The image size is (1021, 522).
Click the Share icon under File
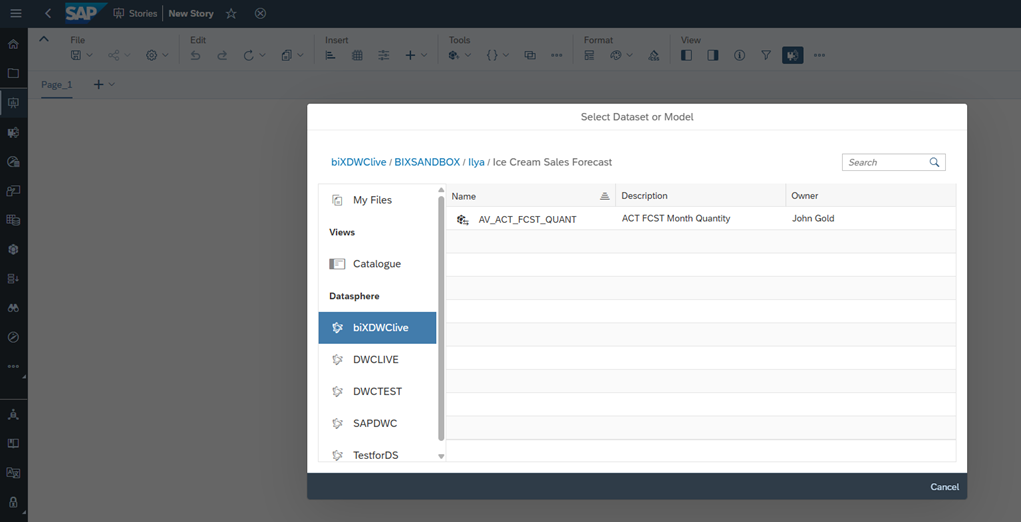pyautogui.click(x=114, y=55)
